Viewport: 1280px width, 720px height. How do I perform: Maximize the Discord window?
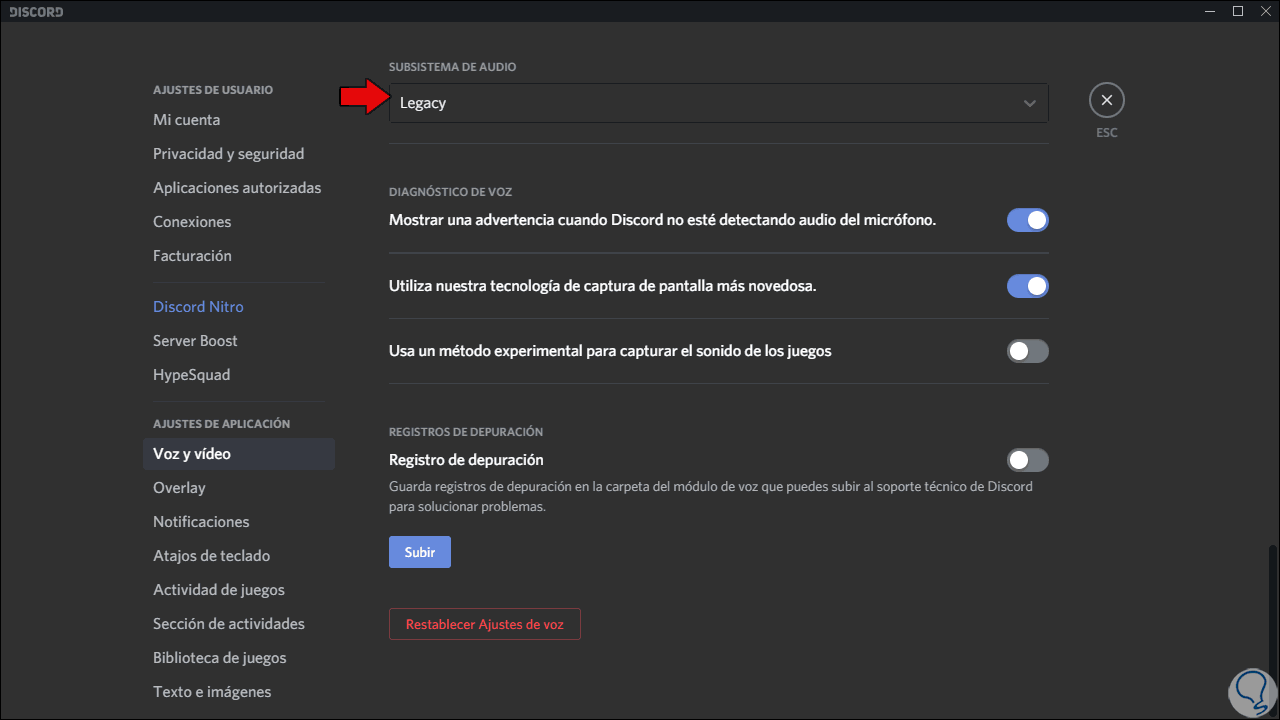coord(1238,11)
